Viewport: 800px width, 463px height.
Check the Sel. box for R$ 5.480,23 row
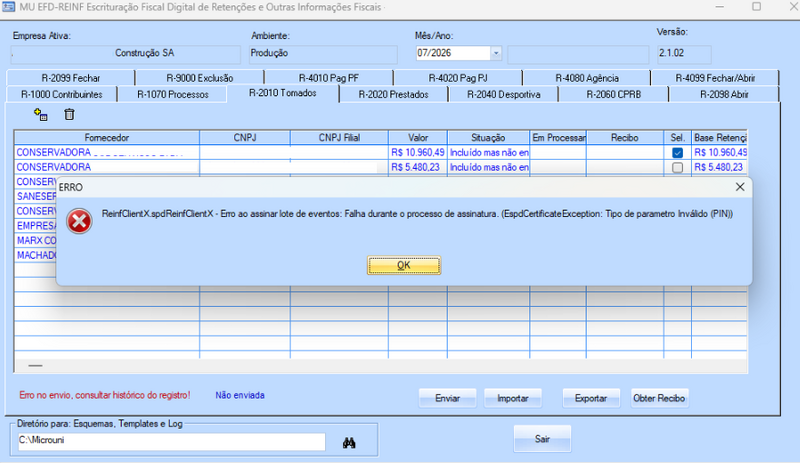677,167
